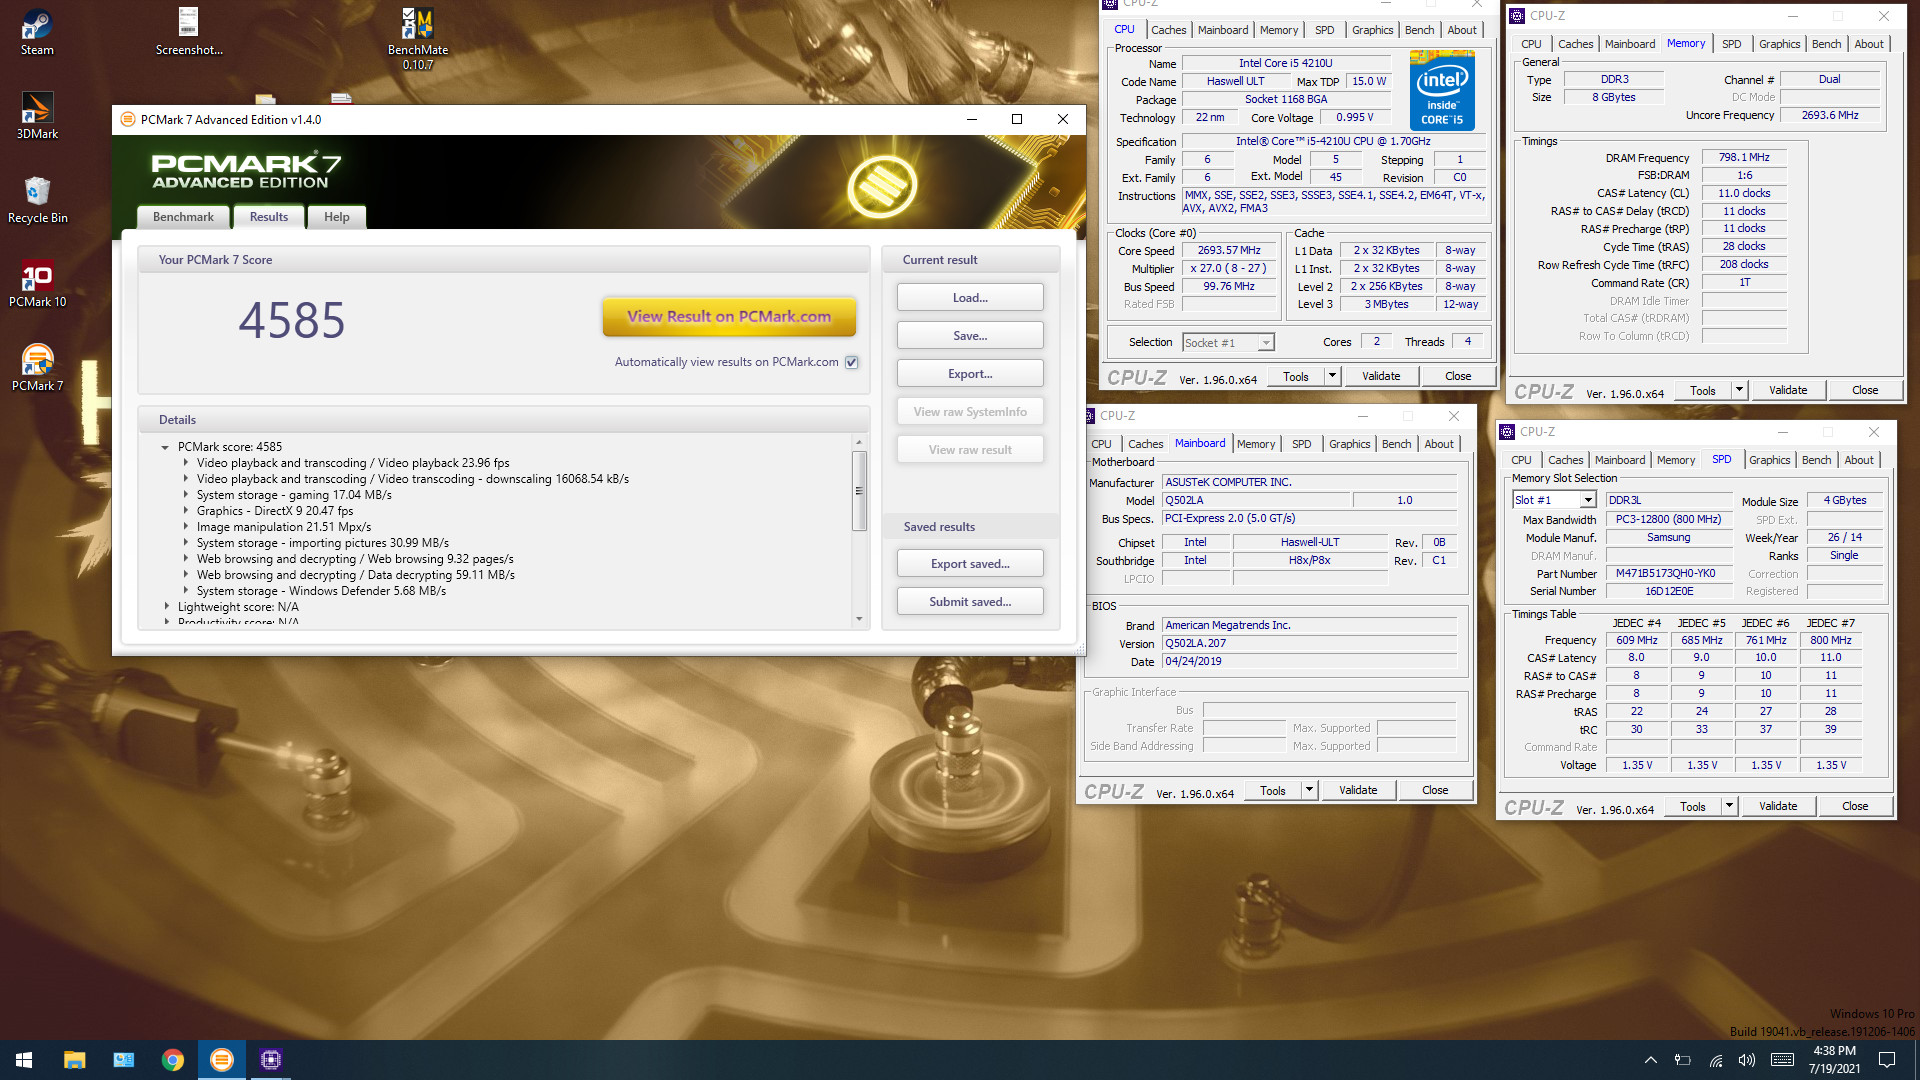Open Caches tab in CPU-Z CPU window
This screenshot has width=1920, height=1080.
coord(1168,30)
